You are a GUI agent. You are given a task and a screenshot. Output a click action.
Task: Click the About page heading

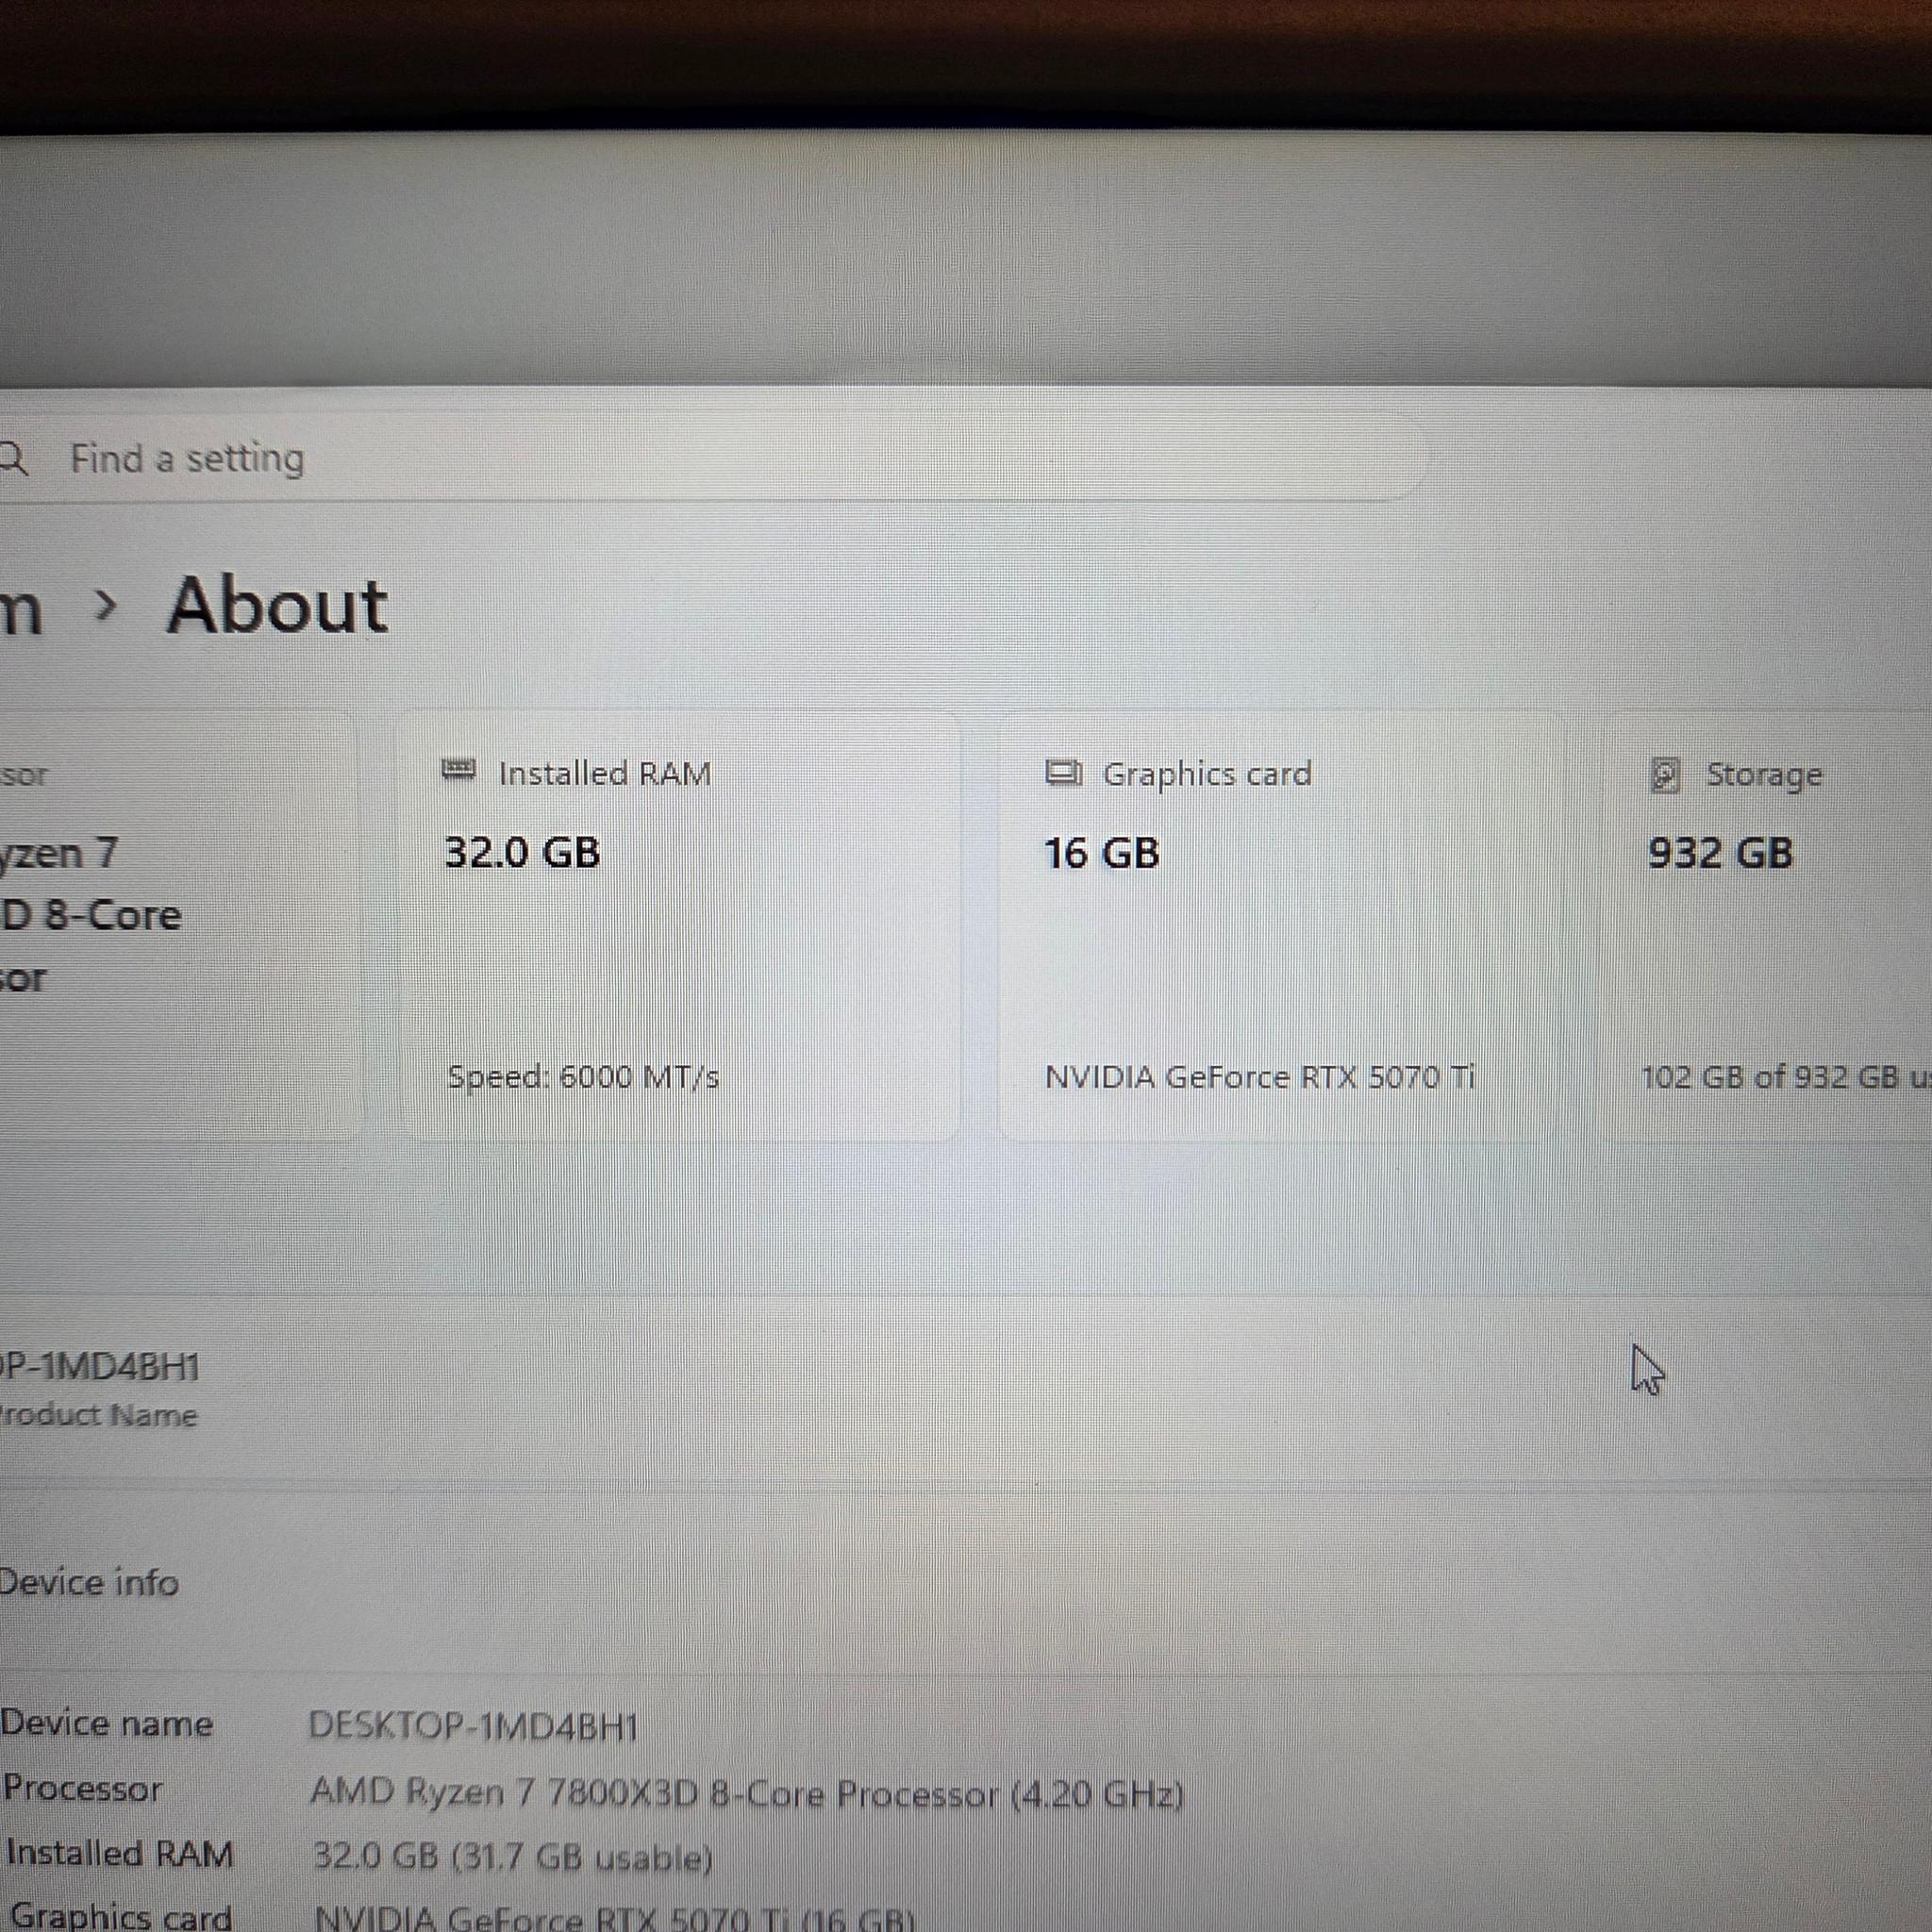point(277,607)
